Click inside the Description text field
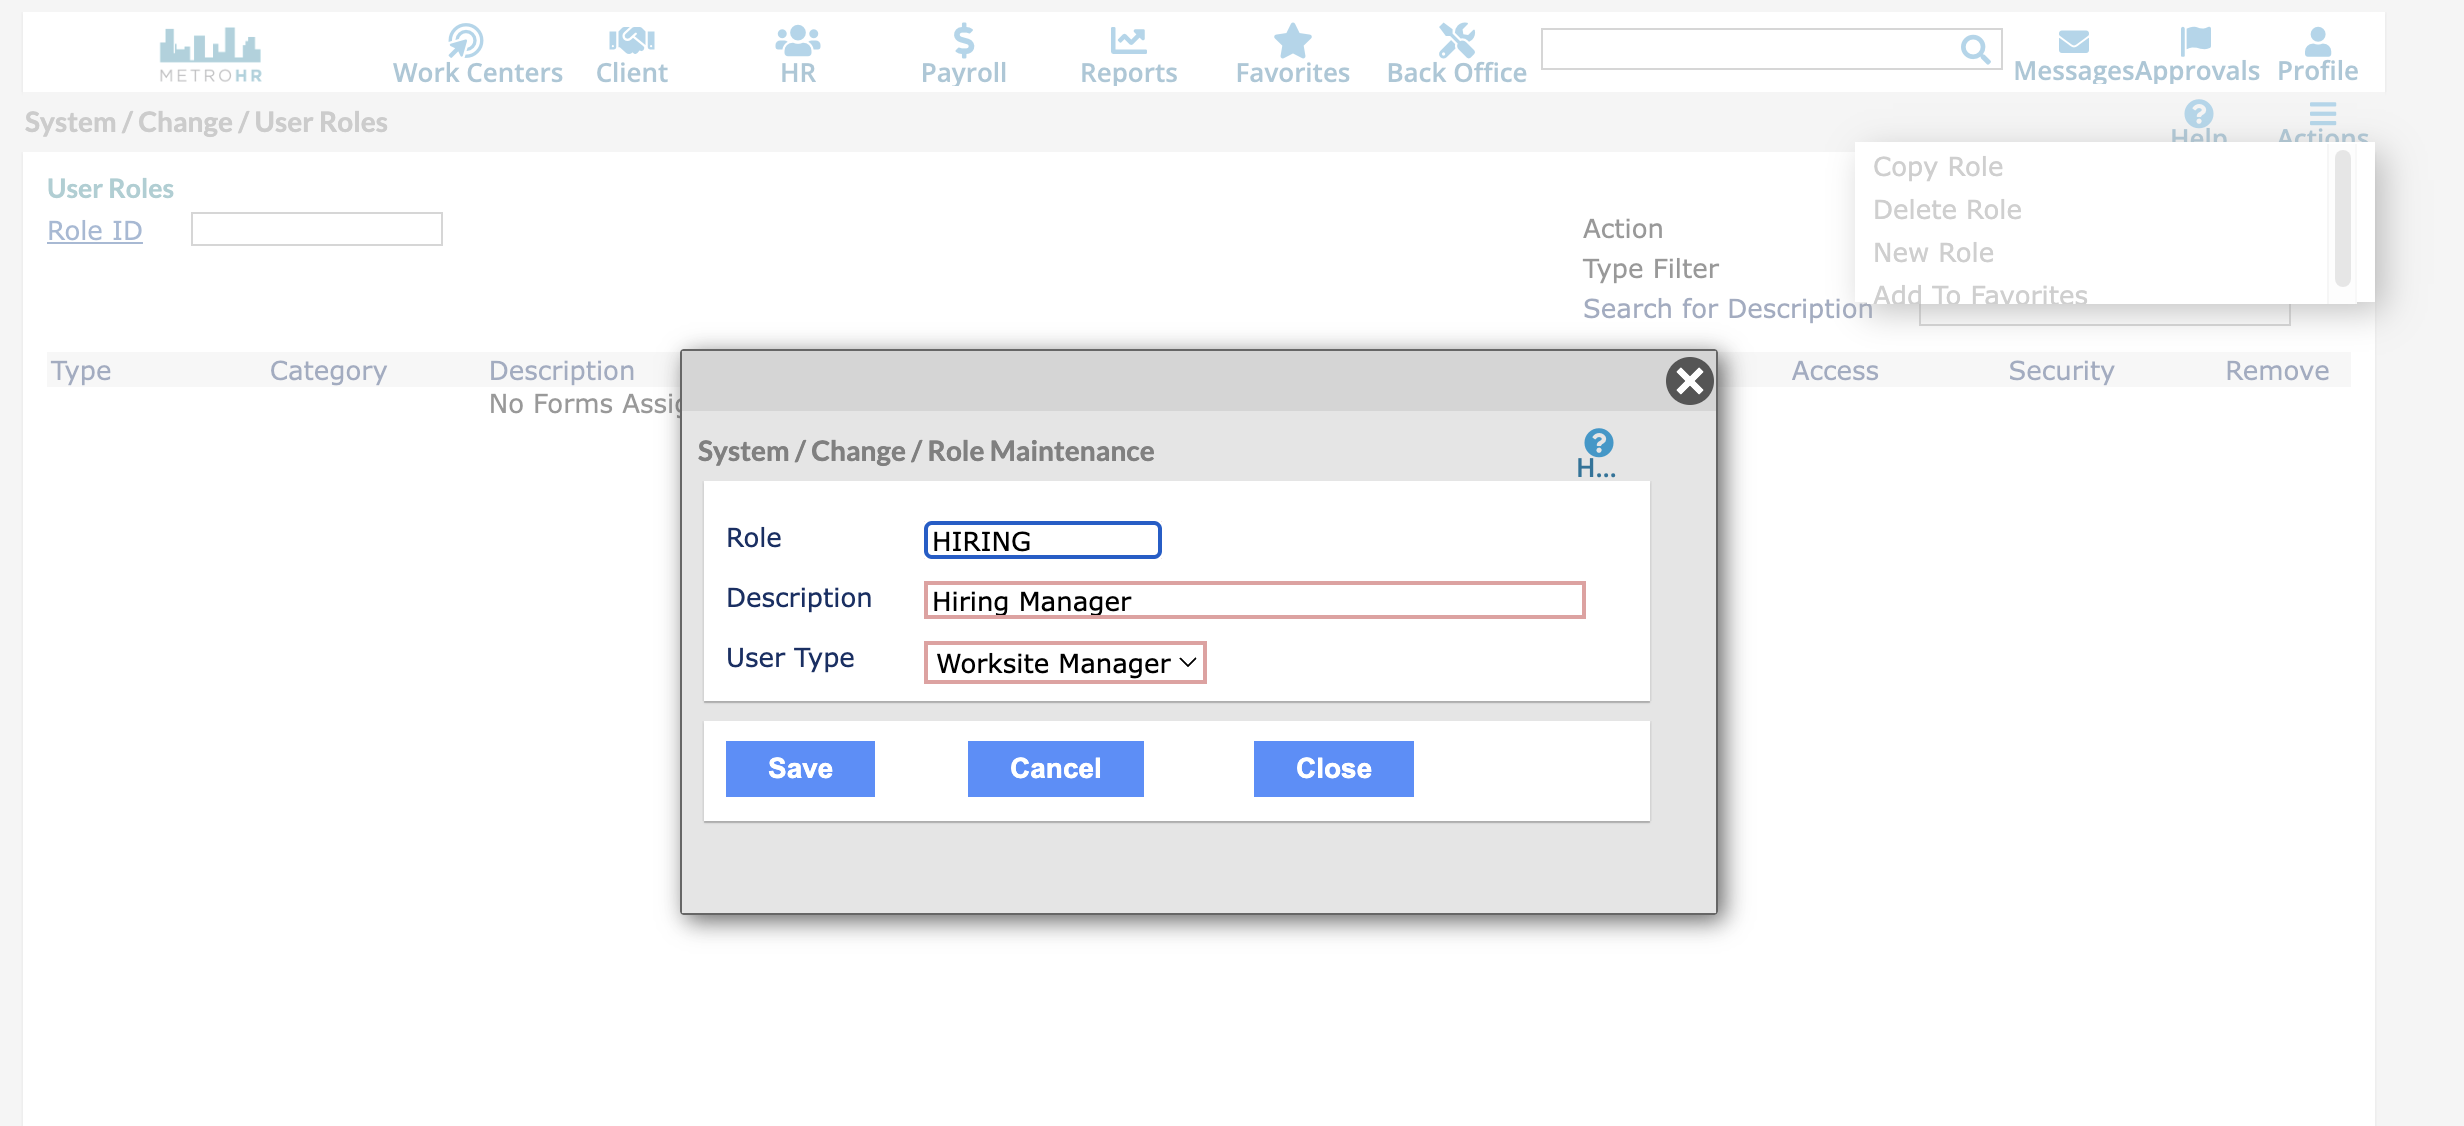 [x=1254, y=601]
